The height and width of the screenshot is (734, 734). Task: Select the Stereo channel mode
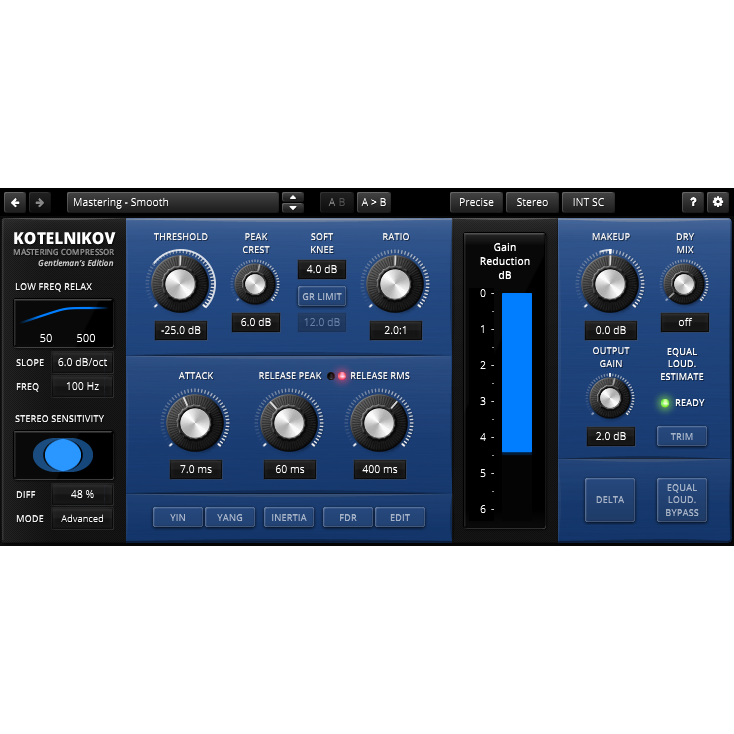pyautogui.click(x=532, y=202)
